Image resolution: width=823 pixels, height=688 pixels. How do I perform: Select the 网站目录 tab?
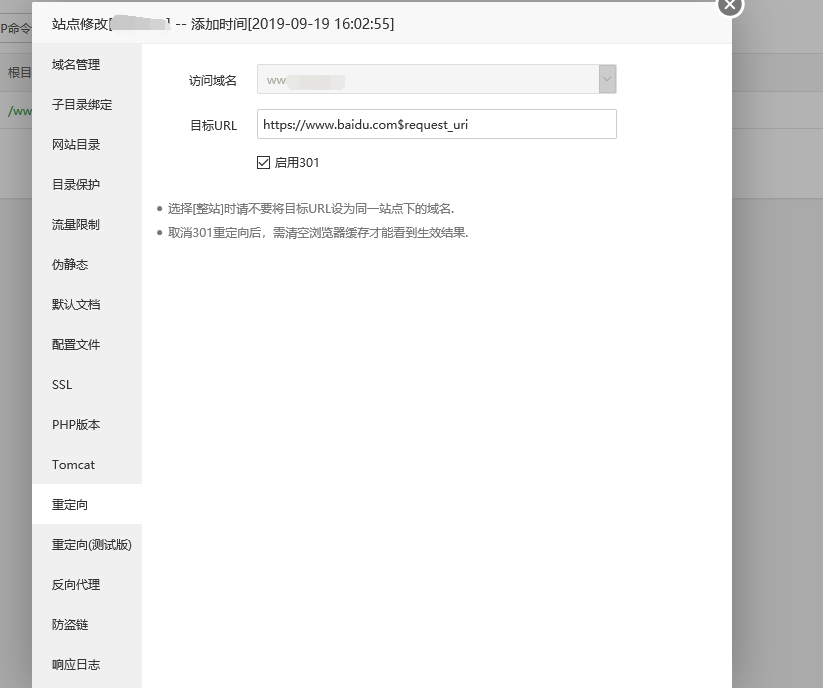pos(87,144)
